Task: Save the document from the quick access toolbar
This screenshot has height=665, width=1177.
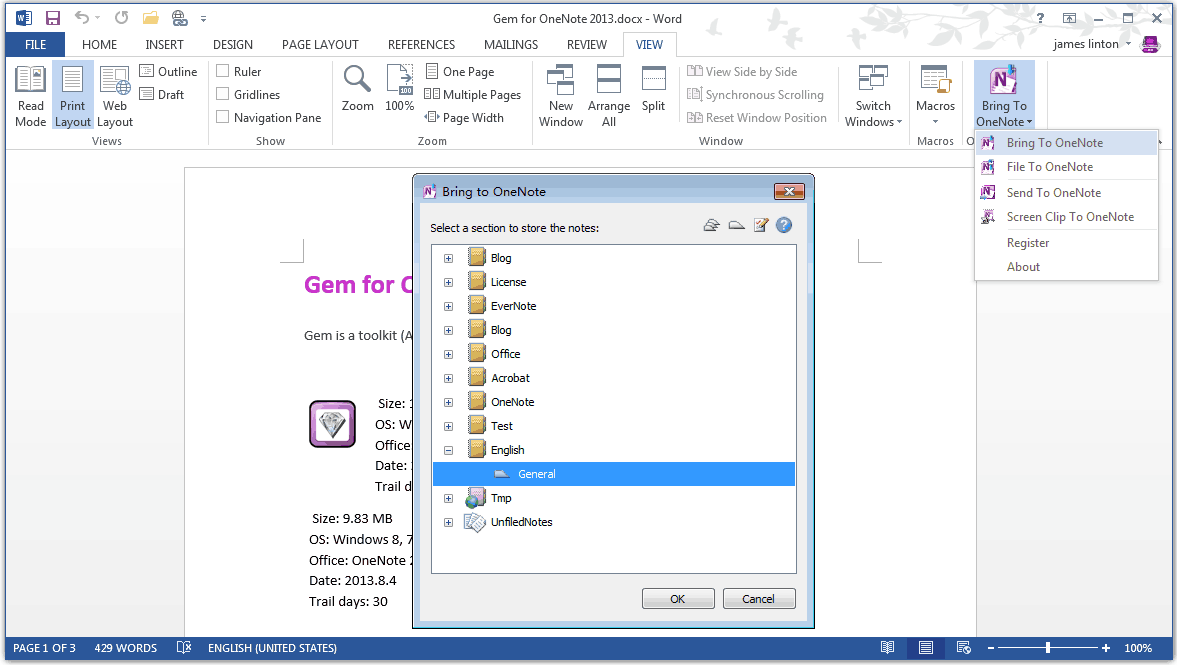Action: click(x=52, y=18)
